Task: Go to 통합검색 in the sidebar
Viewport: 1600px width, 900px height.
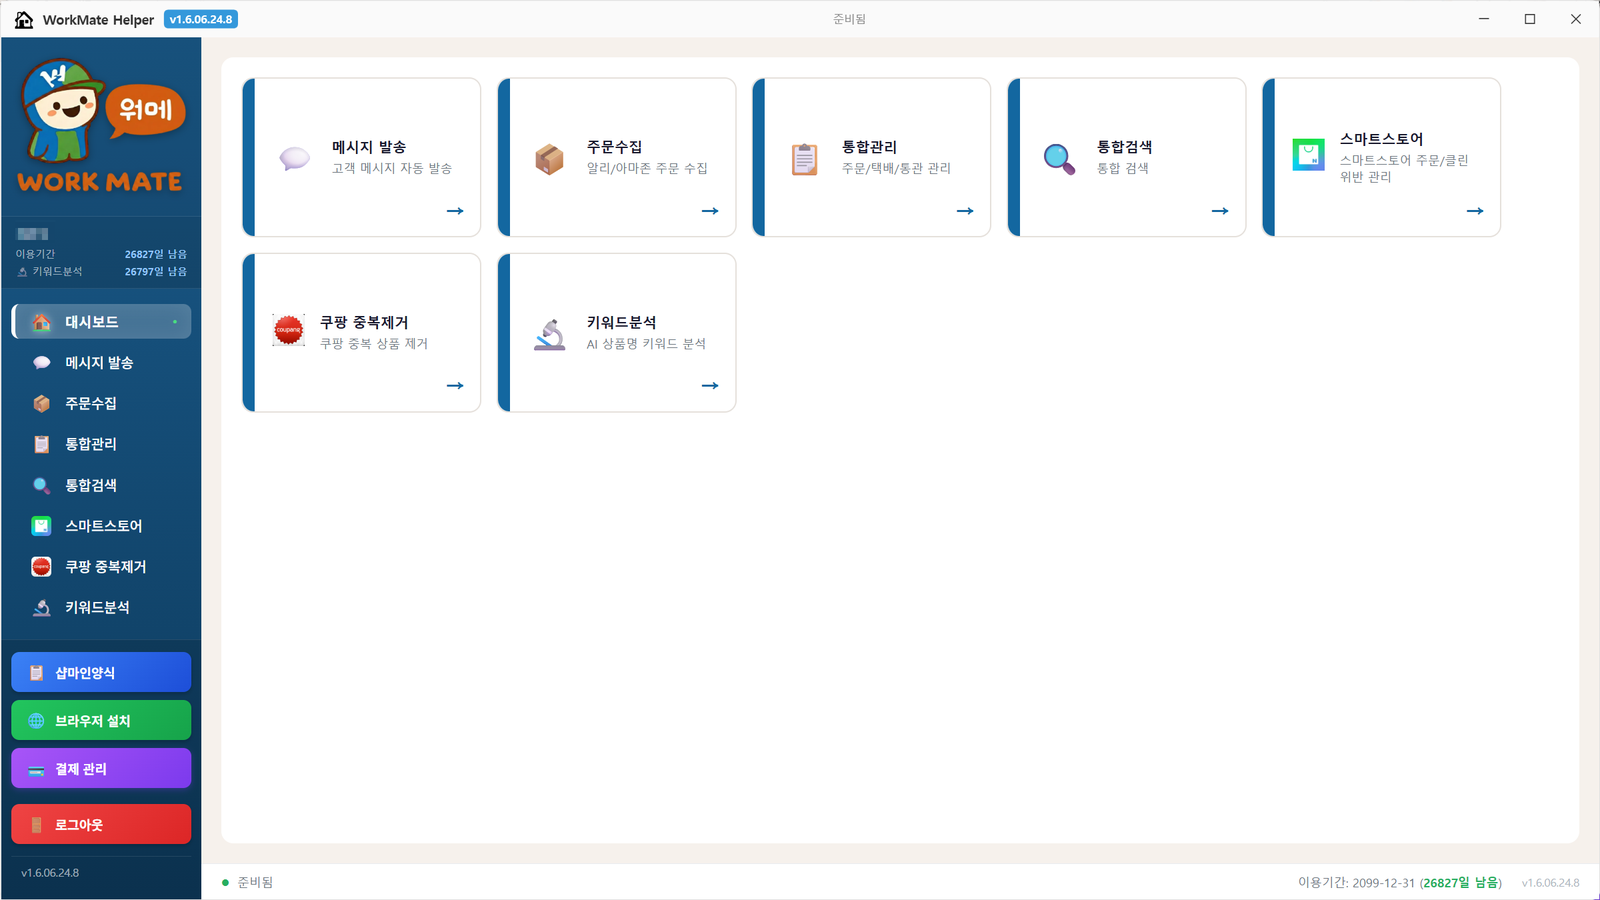Action: (x=101, y=485)
